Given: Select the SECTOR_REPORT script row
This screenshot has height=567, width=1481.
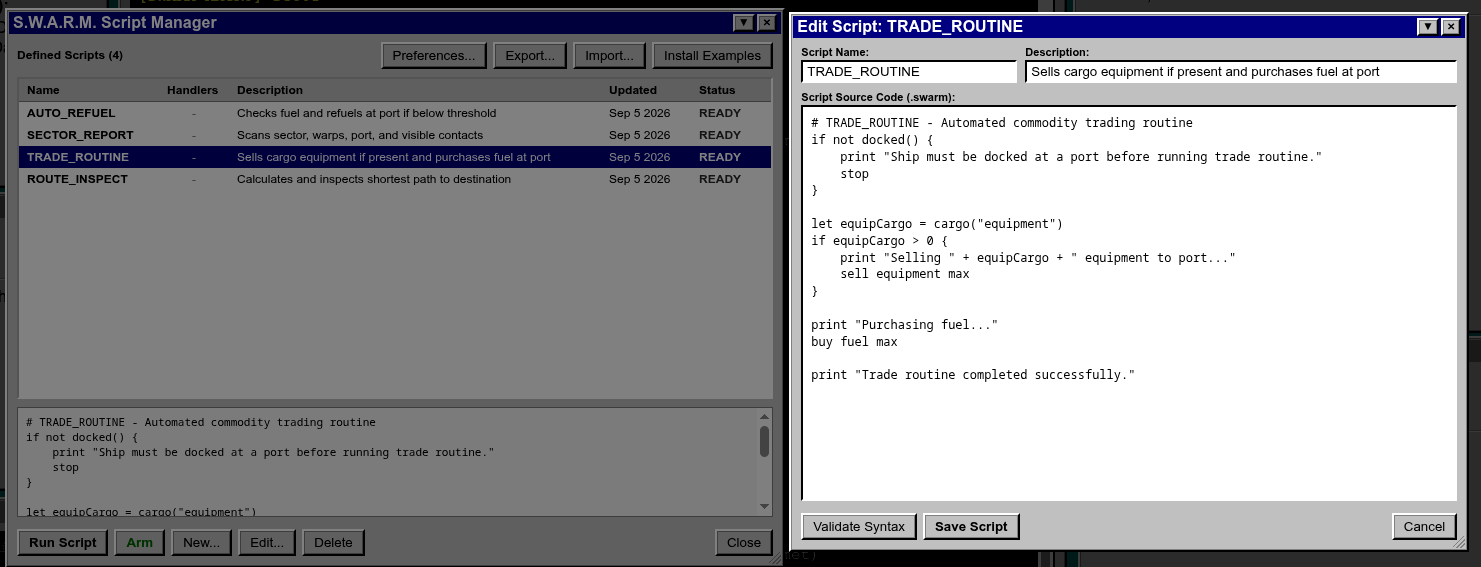Looking at the screenshot, I should [x=395, y=135].
